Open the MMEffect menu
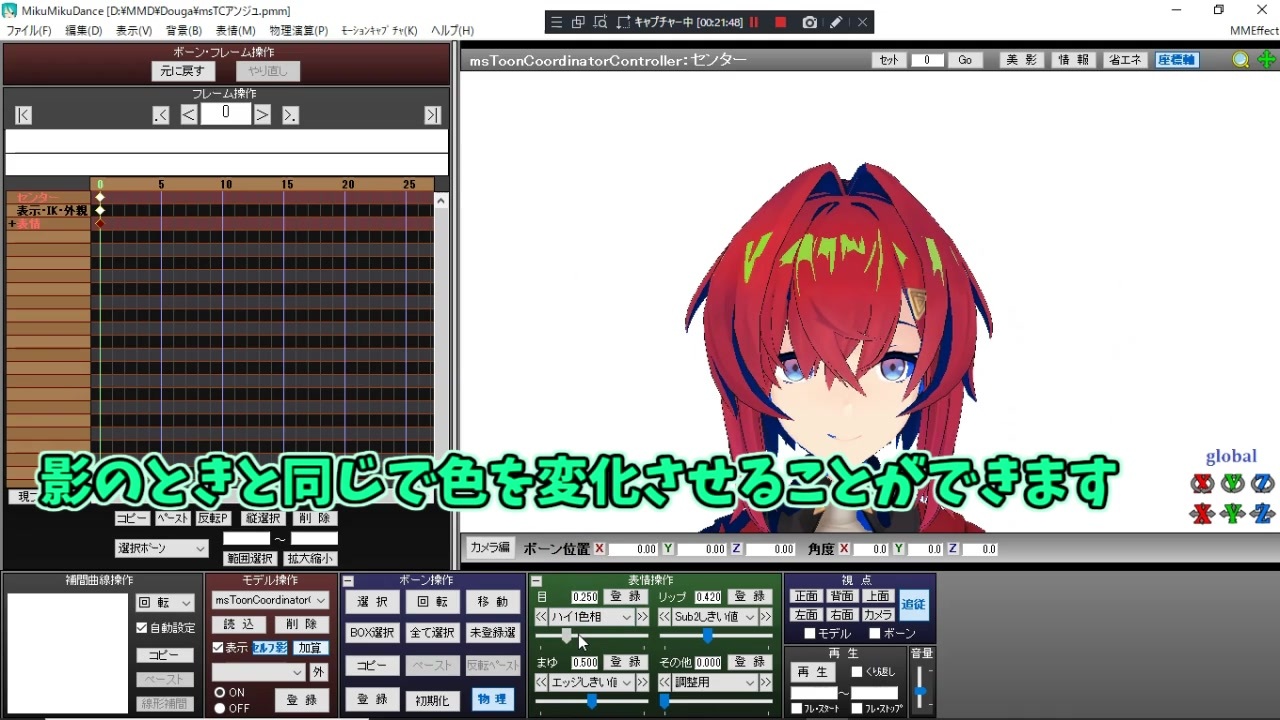The image size is (1280, 720). click(x=1254, y=31)
